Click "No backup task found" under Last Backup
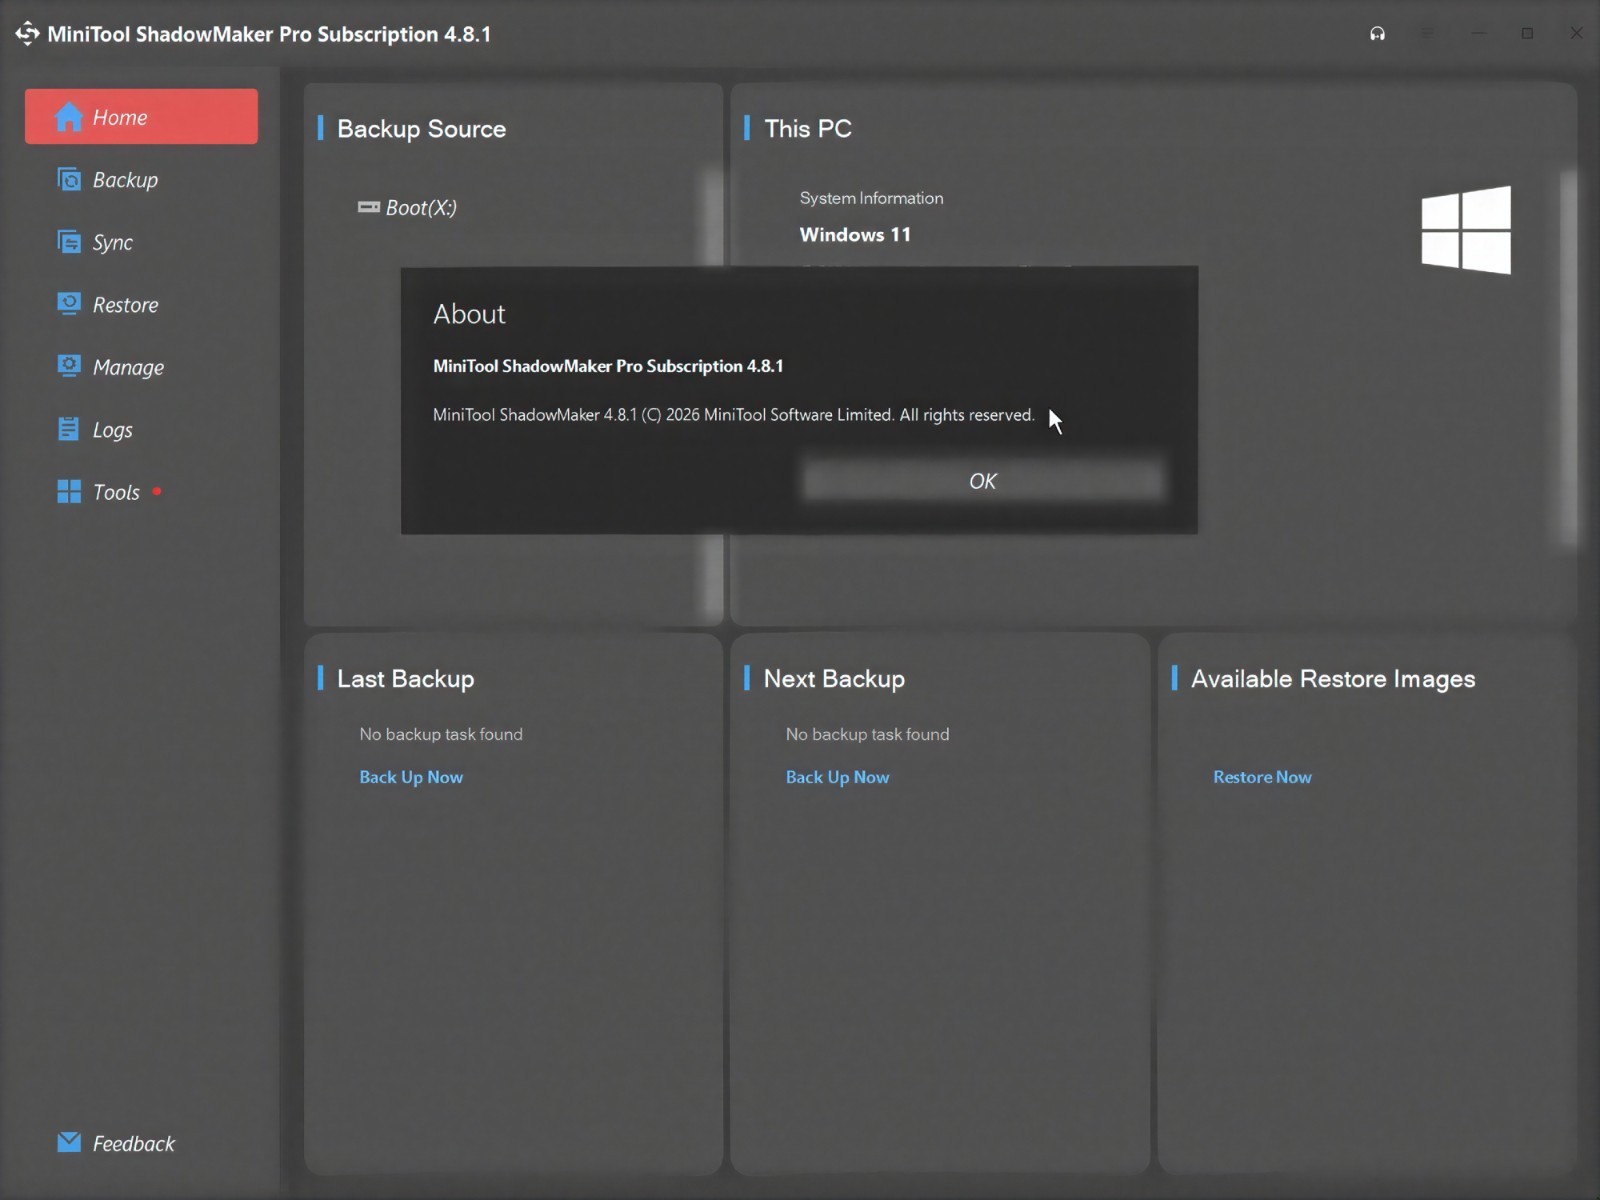The image size is (1600, 1200). tap(441, 734)
